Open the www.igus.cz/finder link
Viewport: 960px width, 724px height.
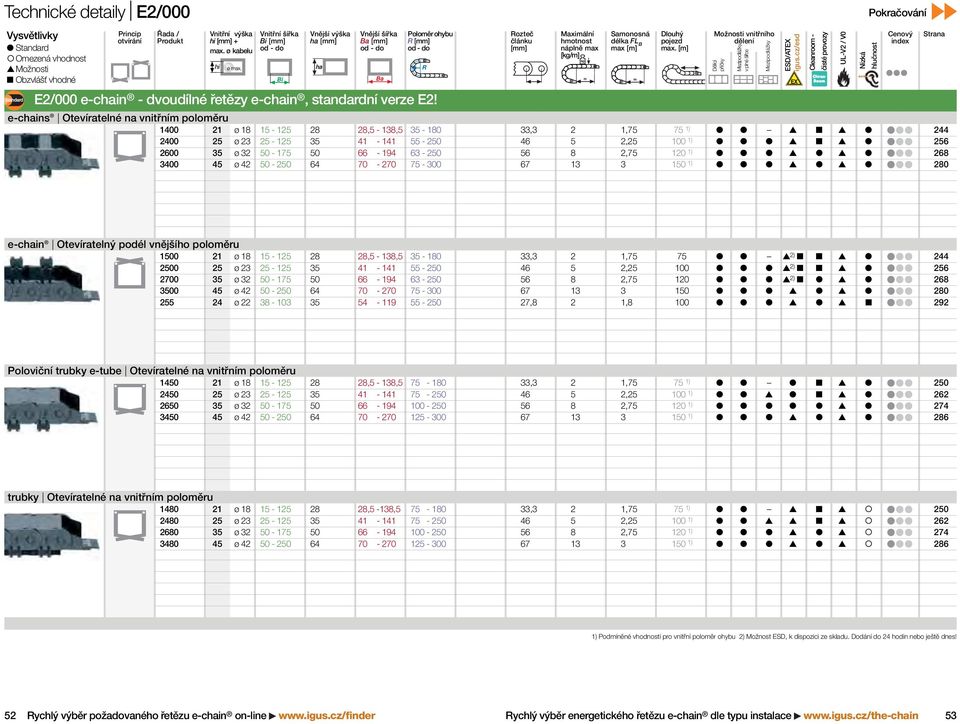pyautogui.click(x=327, y=715)
